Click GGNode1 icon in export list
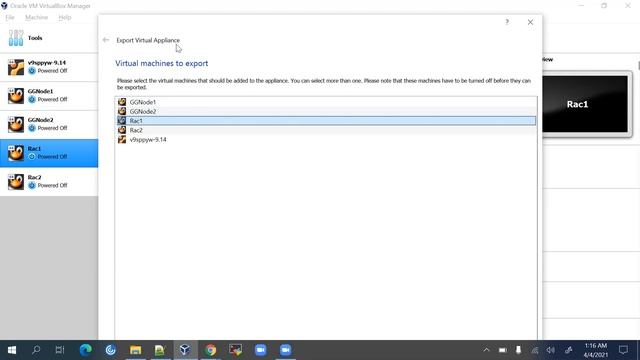 pos(122,102)
